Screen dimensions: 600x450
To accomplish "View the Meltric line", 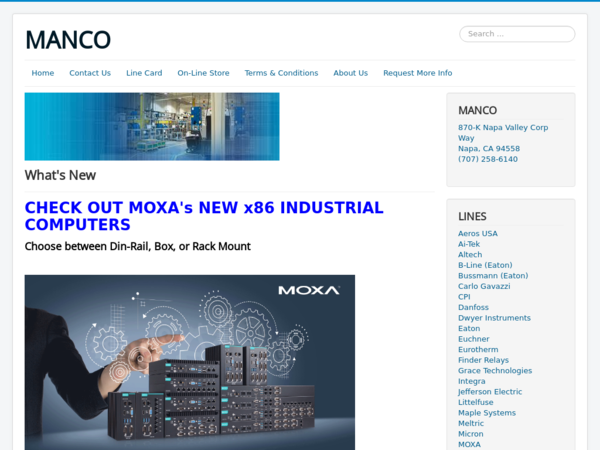I will click(x=471, y=423).
